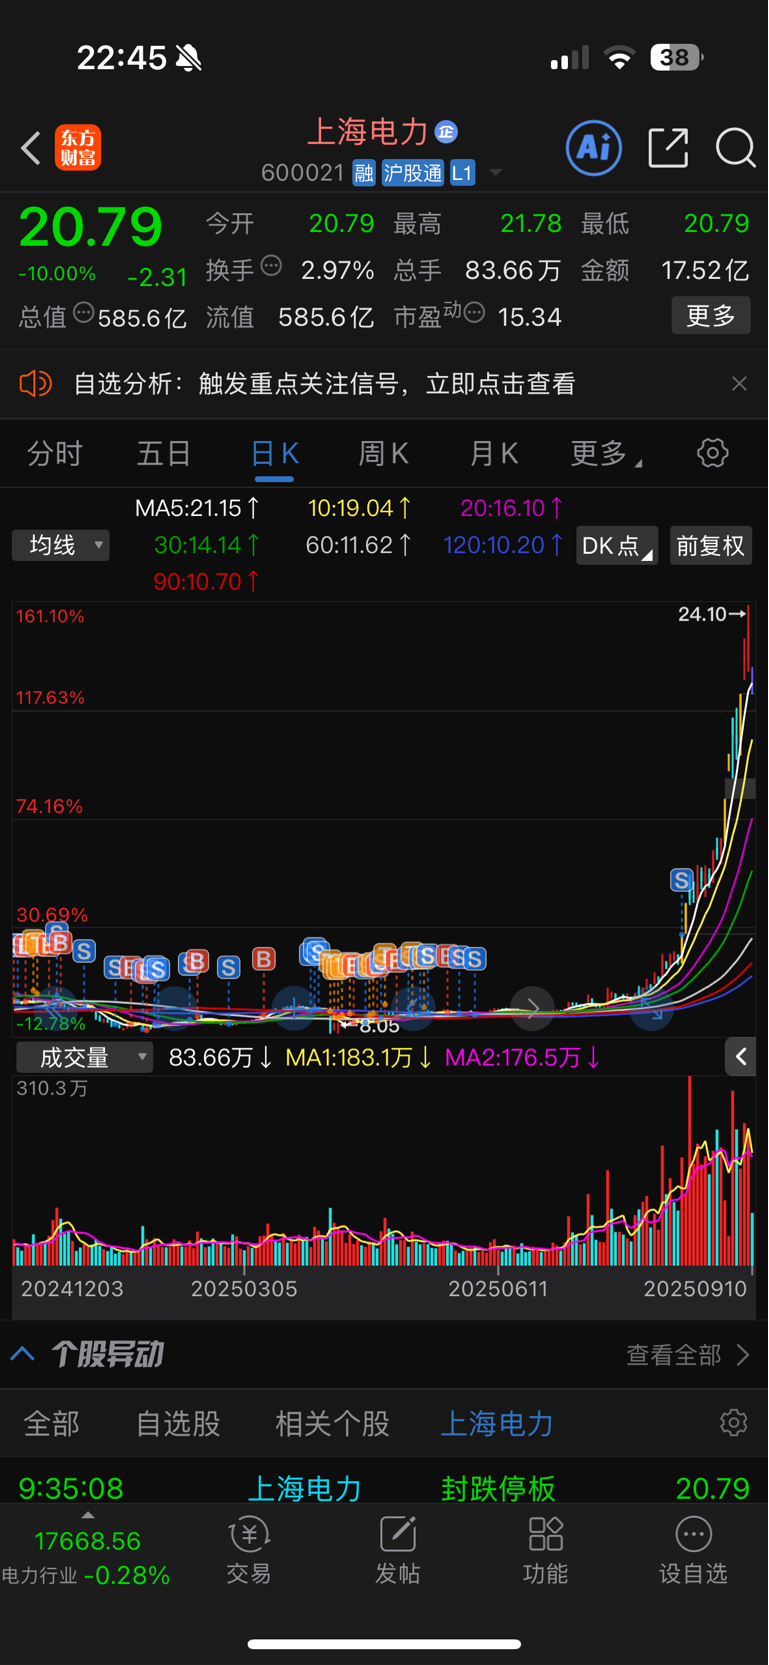
Task: Select the 日K tab
Action: 274,454
